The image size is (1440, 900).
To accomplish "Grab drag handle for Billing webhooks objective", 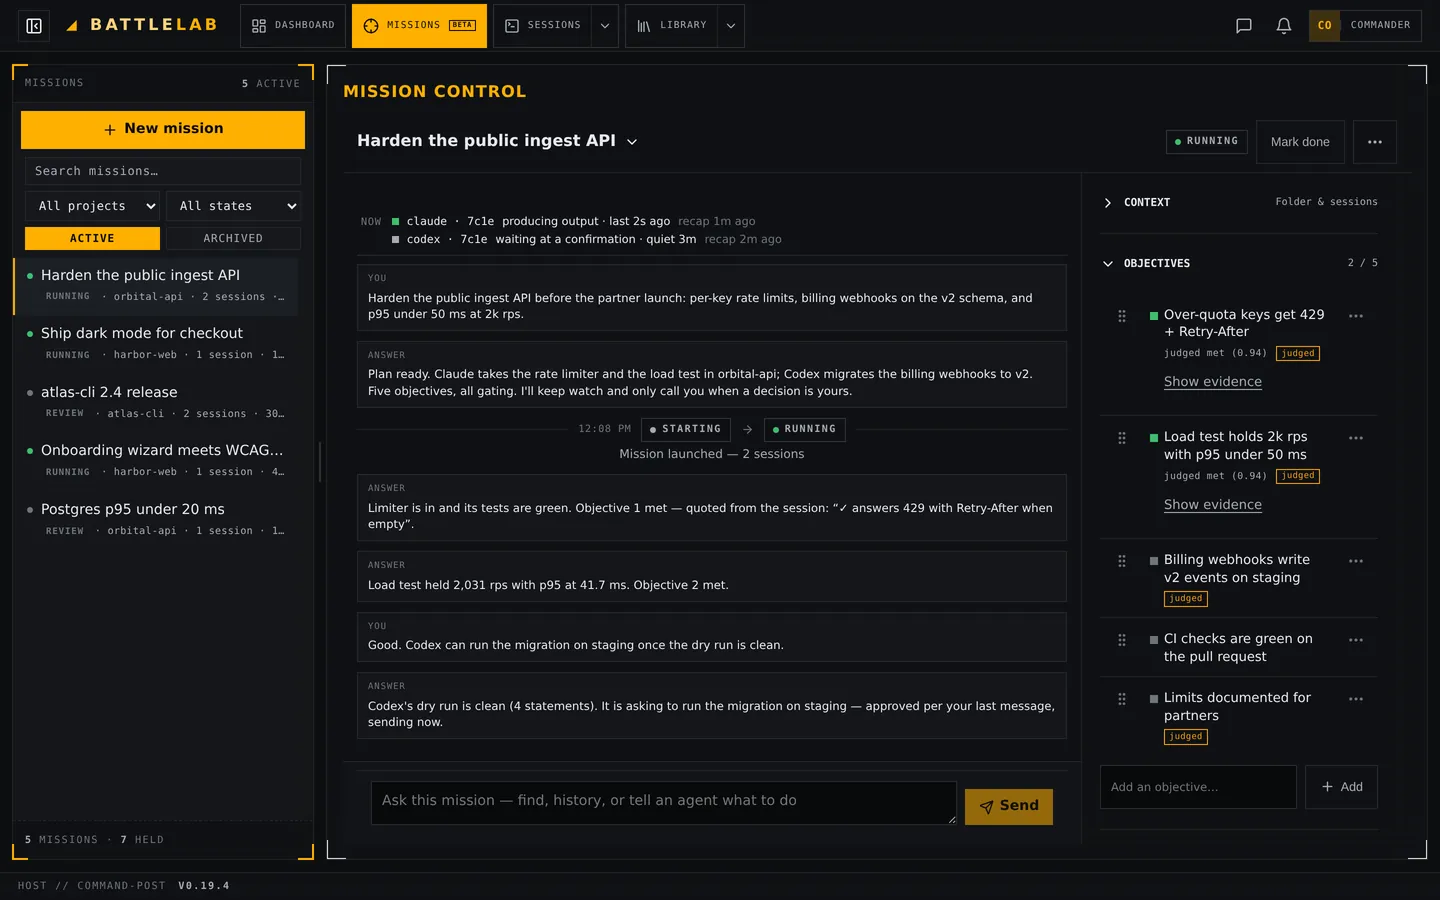I will (x=1122, y=561).
